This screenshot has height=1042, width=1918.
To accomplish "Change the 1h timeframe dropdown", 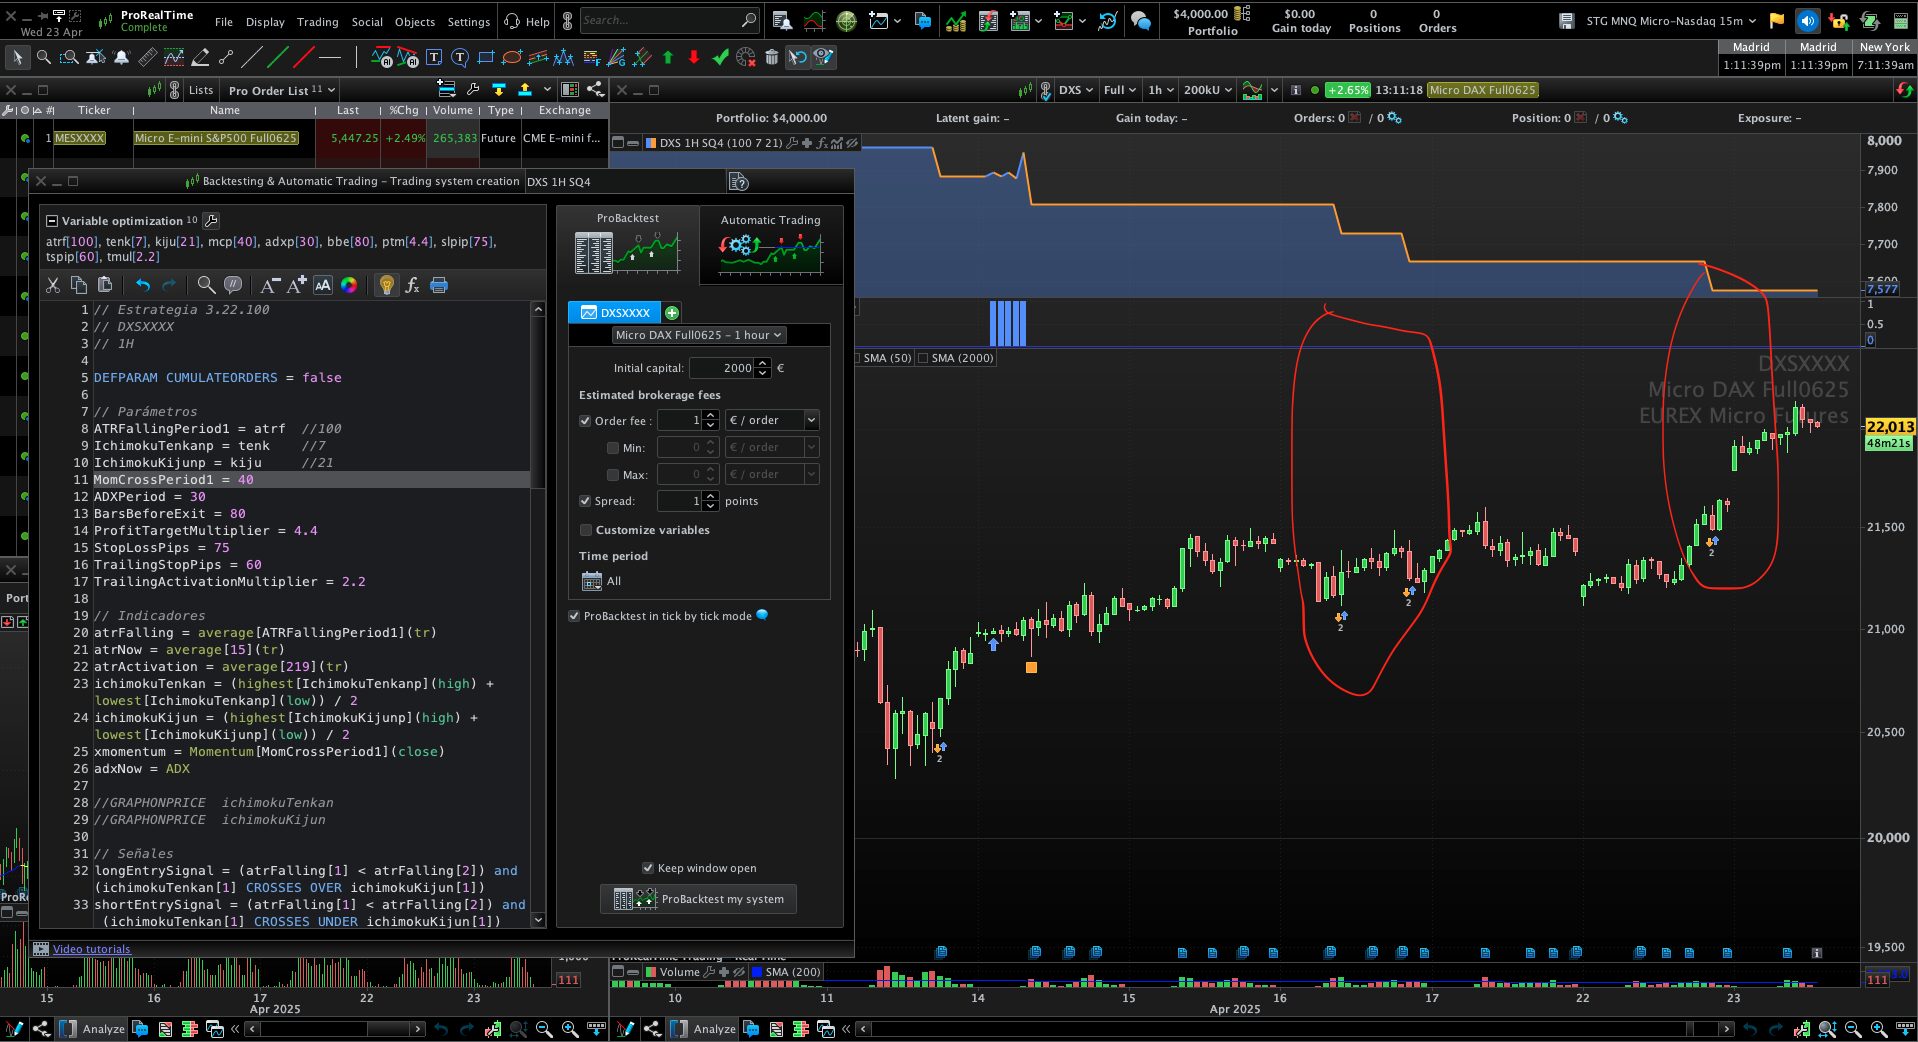I will pos(1161,90).
